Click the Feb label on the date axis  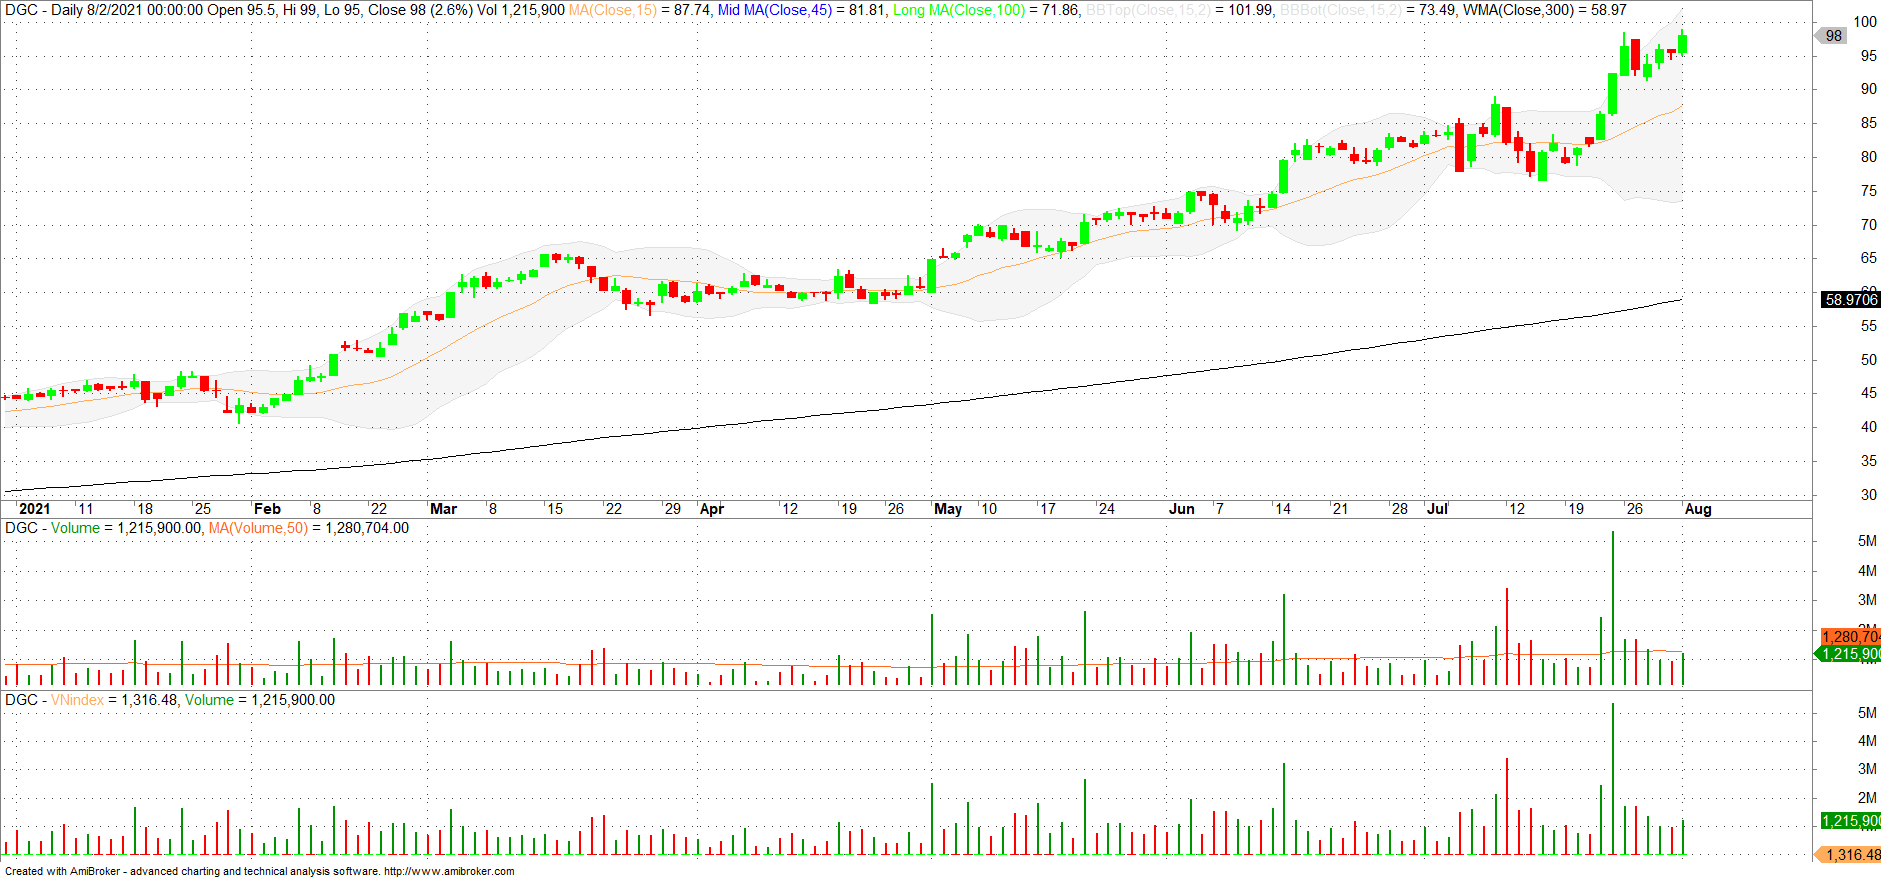pos(267,509)
